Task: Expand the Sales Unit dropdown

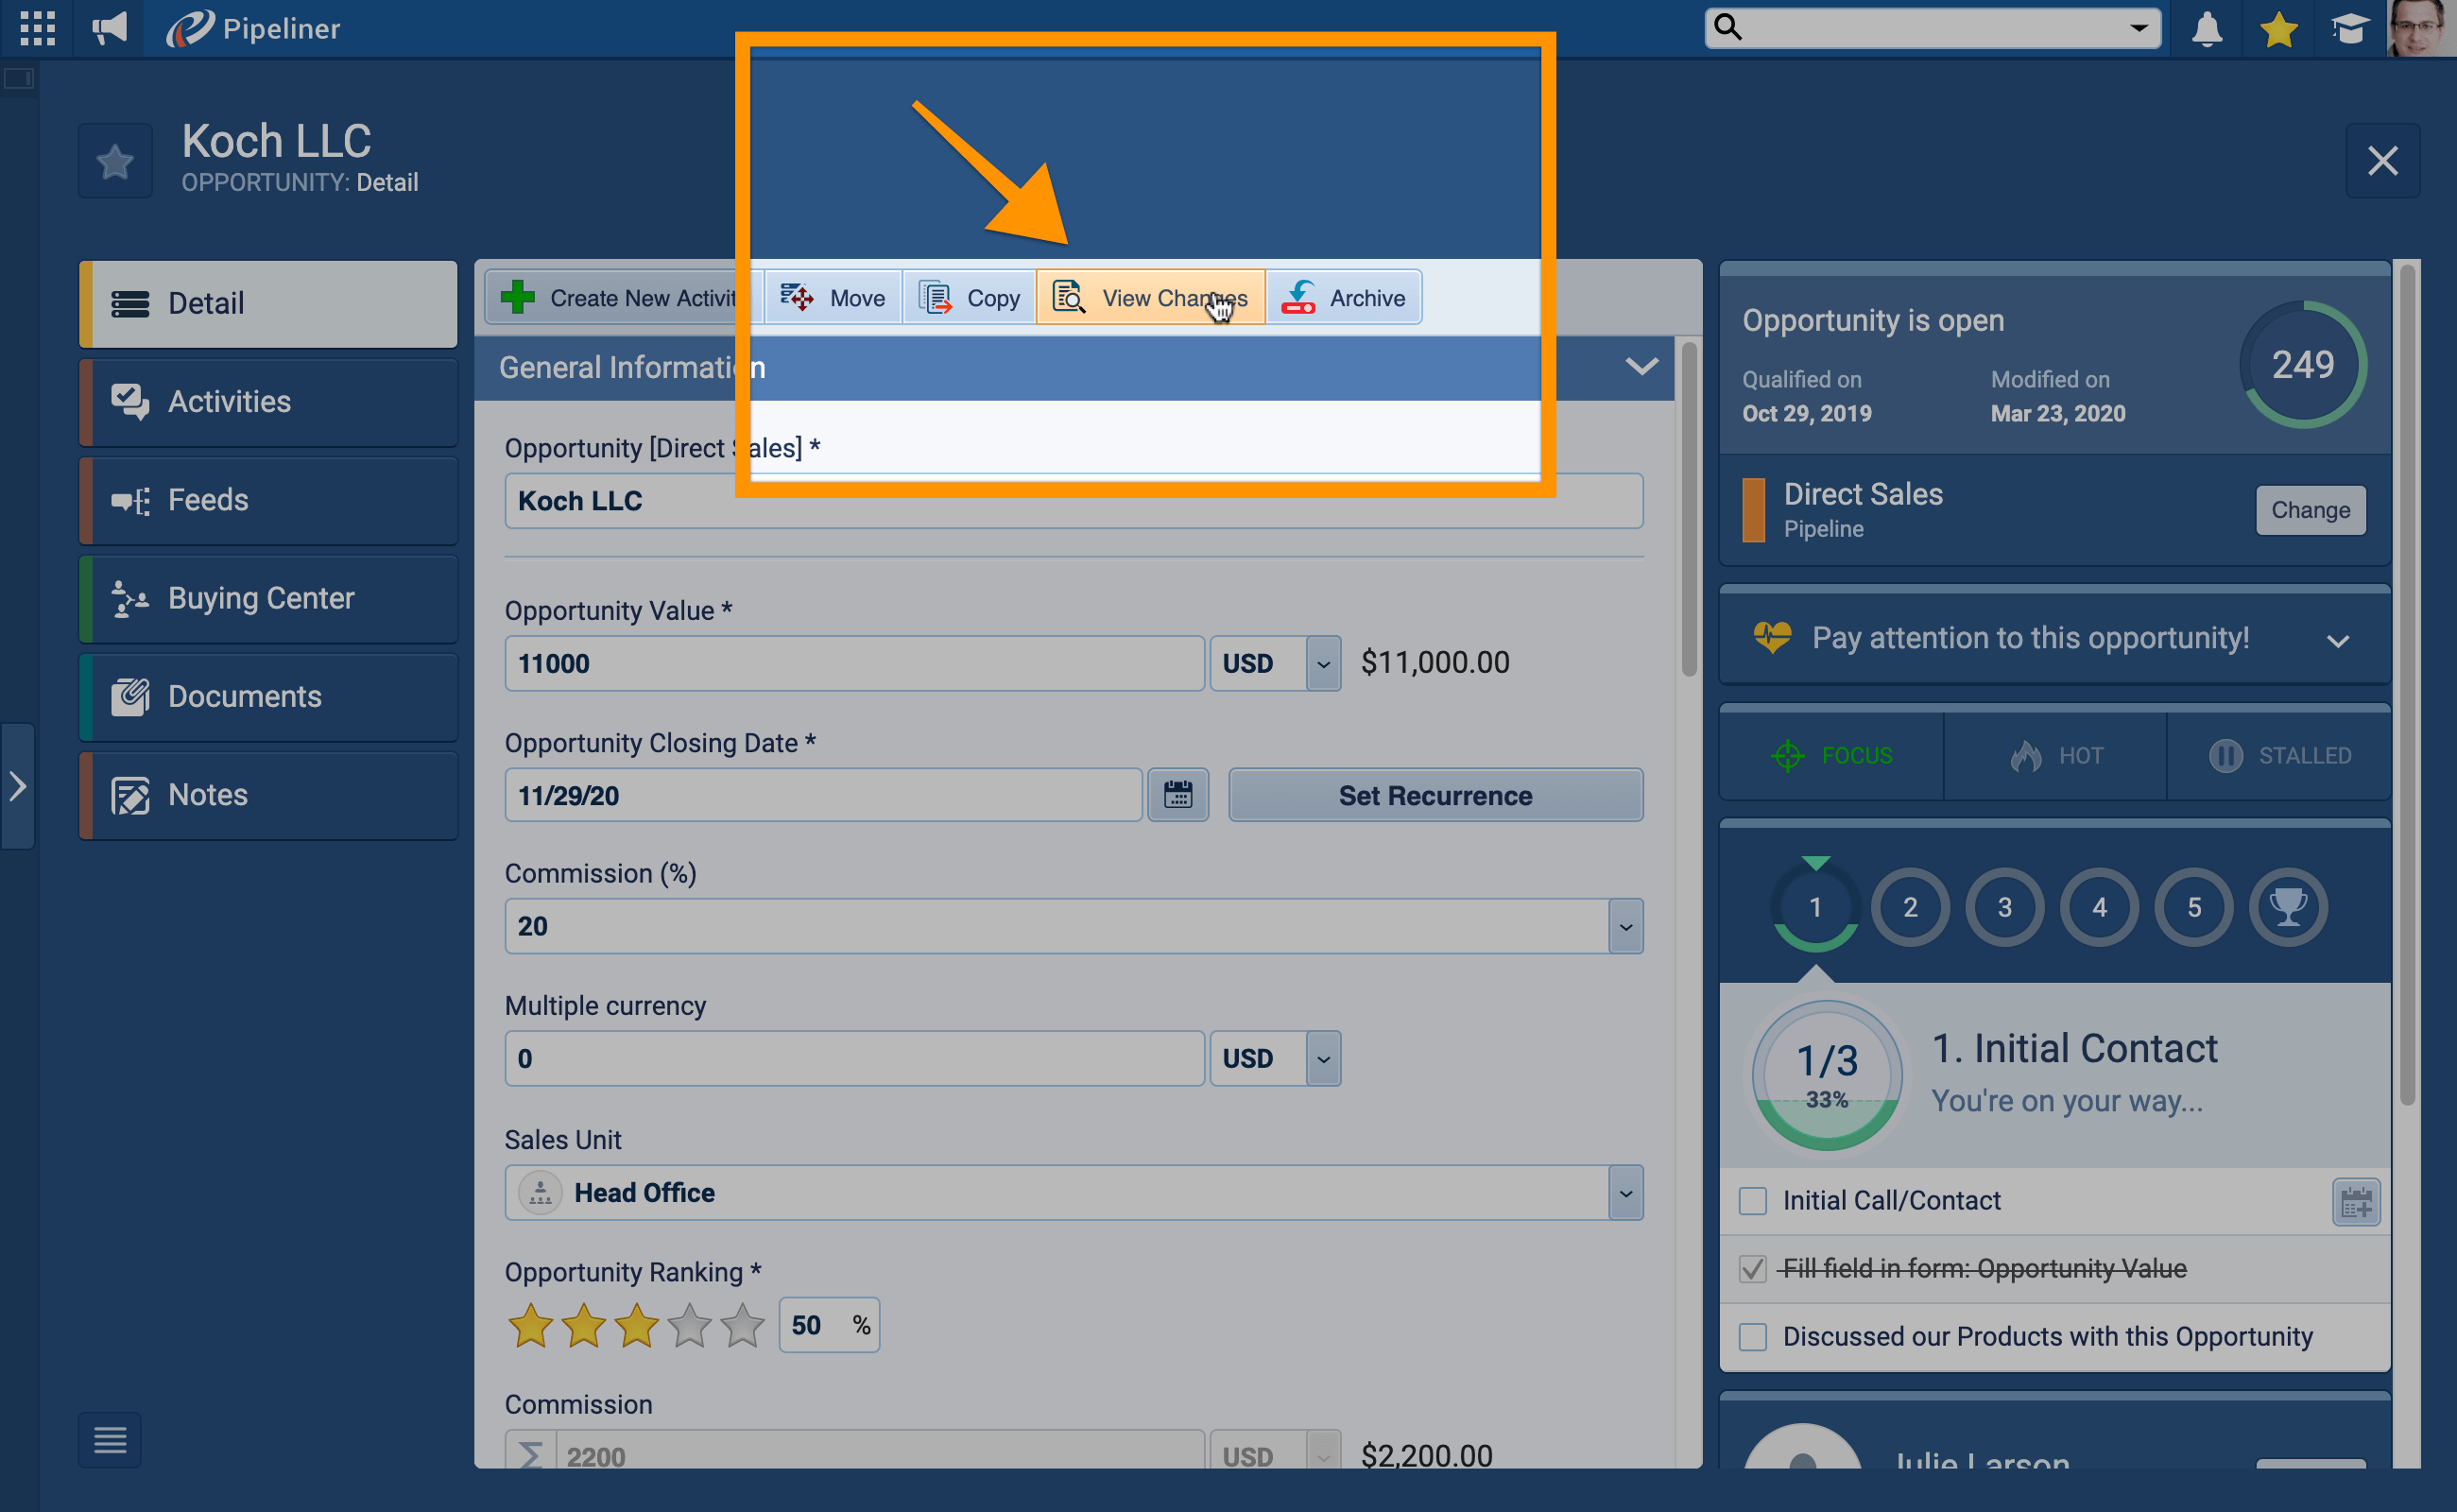Action: coord(1625,1193)
